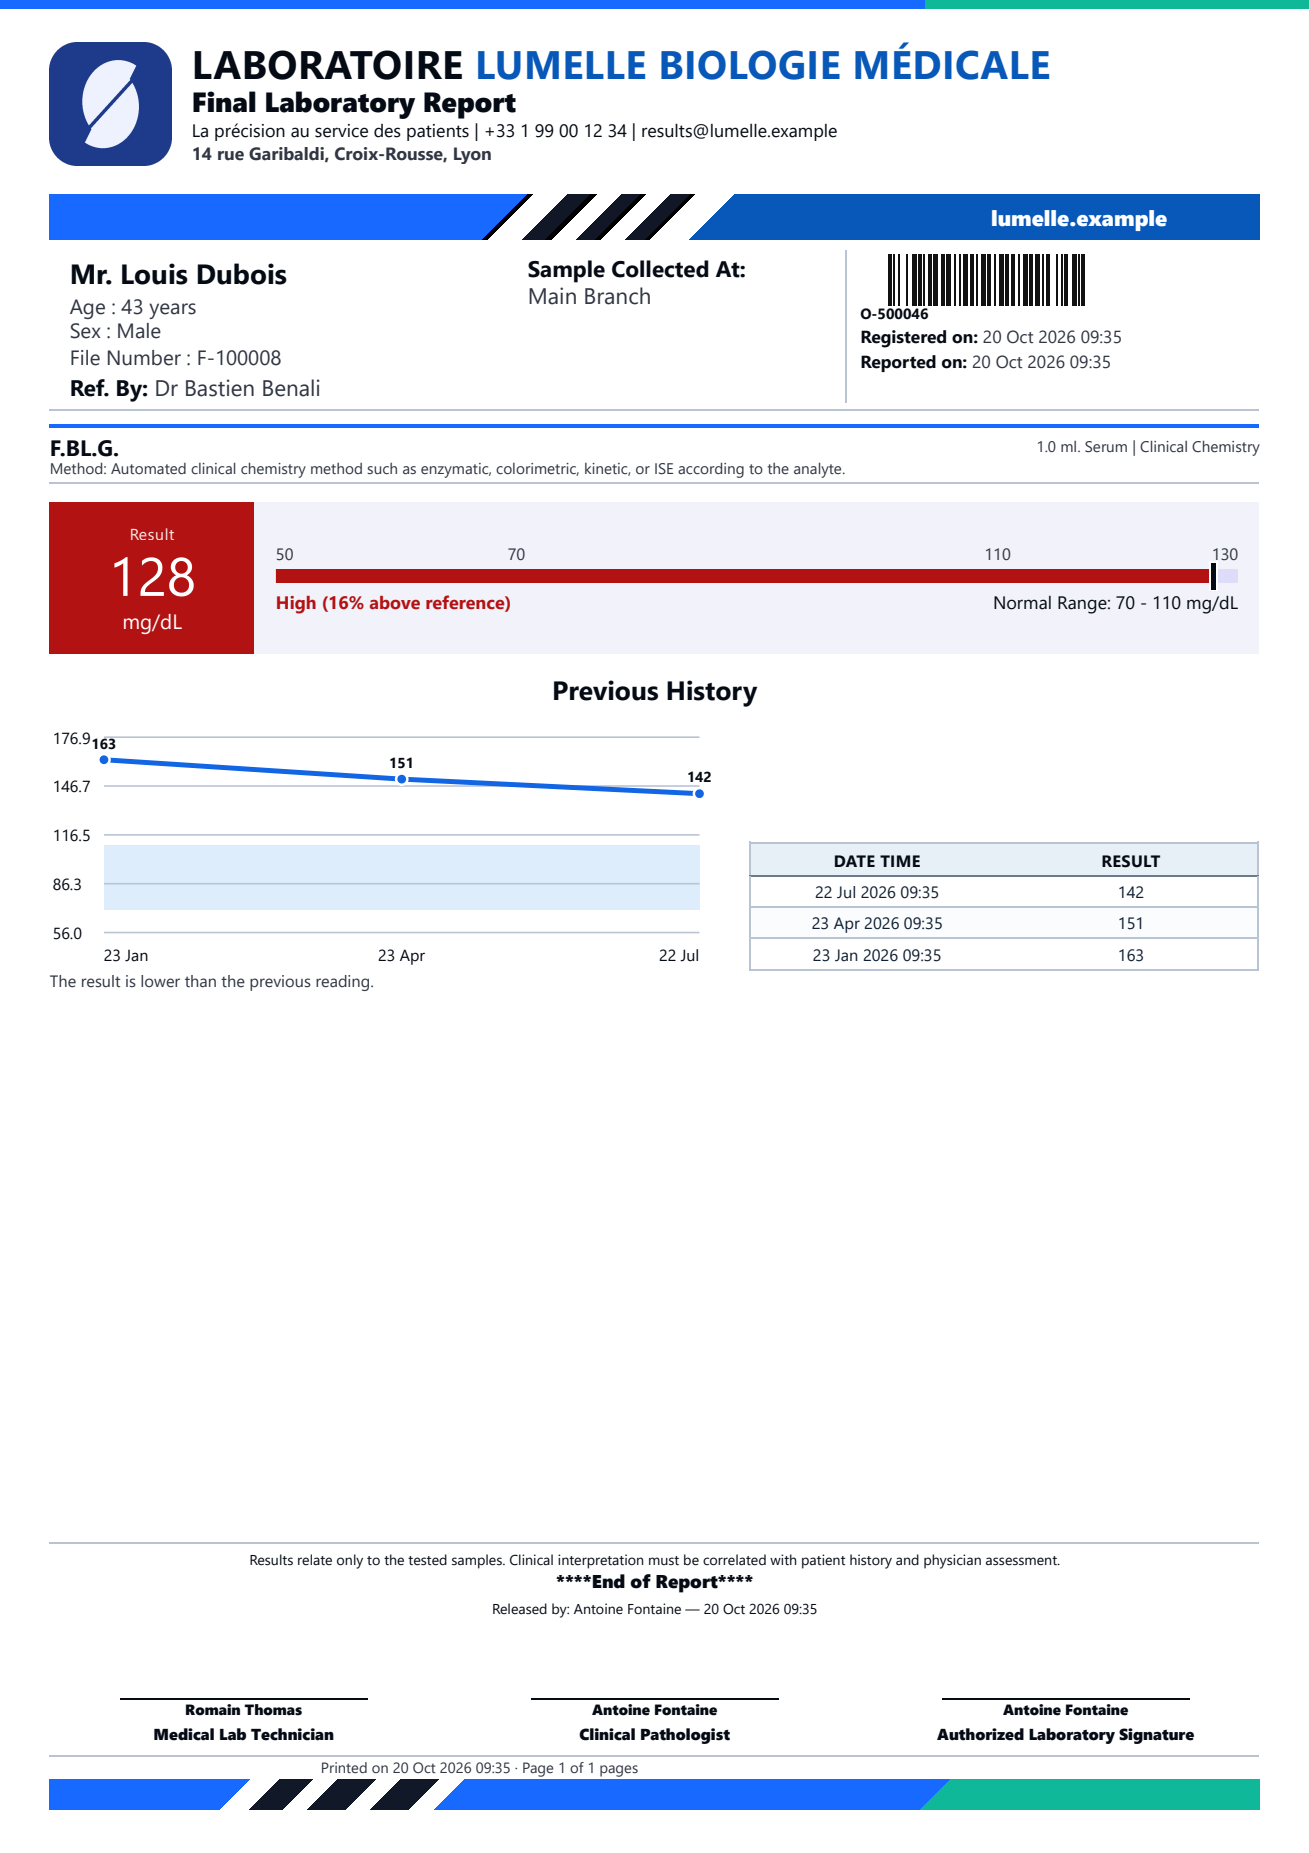Click the black marker on the range bar
Viewport: 1309px width, 1853px height.
pyautogui.click(x=1213, y=576)
